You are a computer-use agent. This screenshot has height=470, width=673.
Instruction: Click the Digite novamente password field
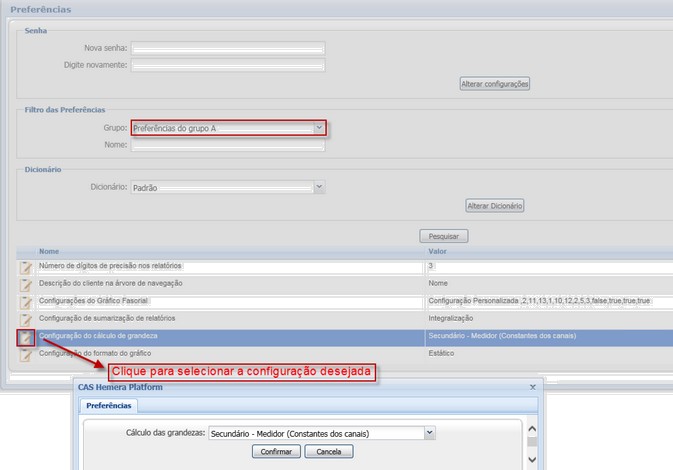[227, 65]
